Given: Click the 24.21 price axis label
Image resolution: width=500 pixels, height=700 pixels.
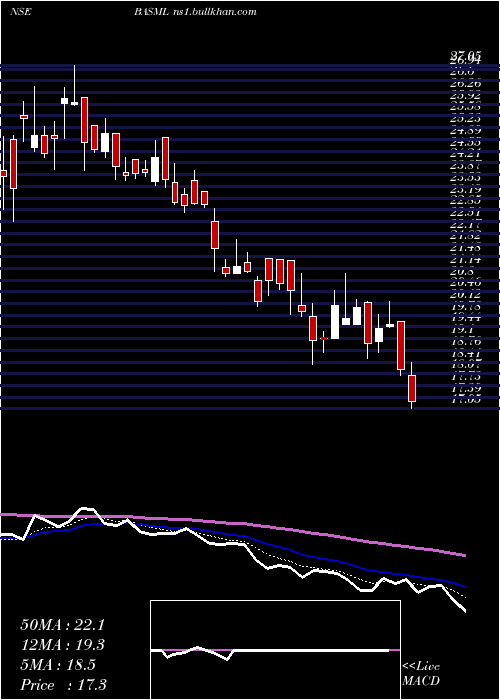Looking at the screenshot, I should [x=466, y=154].
